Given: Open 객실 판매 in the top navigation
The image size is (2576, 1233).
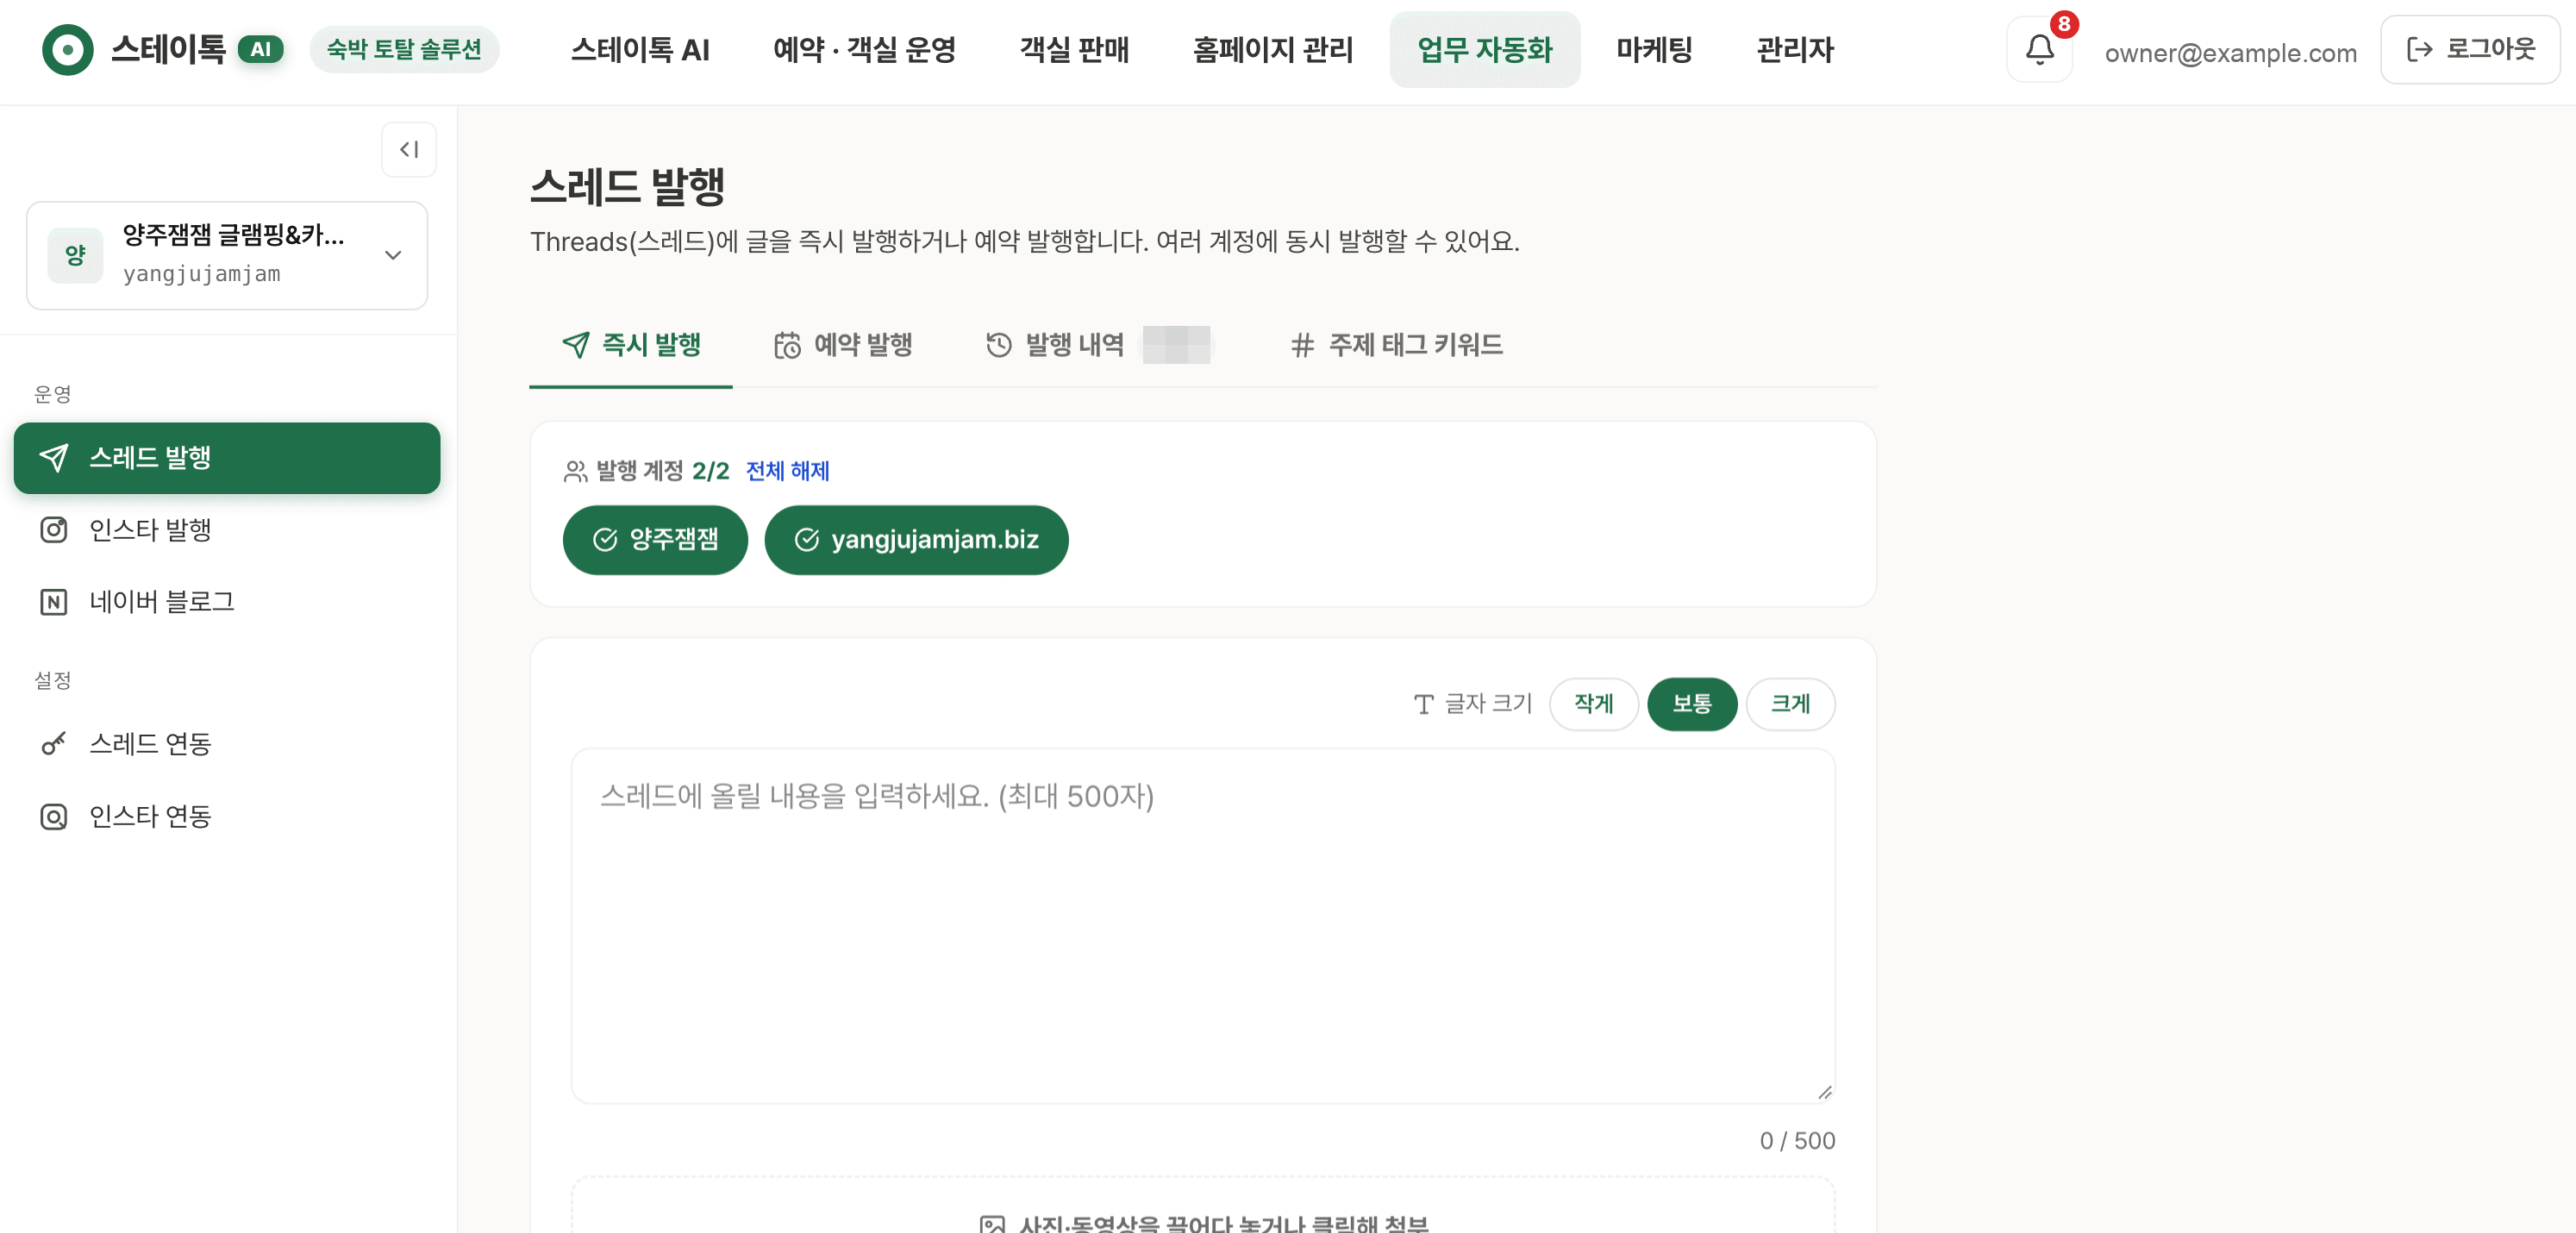Looking at the screenshot, I should pyautogui.click(x=1074, y=49).
